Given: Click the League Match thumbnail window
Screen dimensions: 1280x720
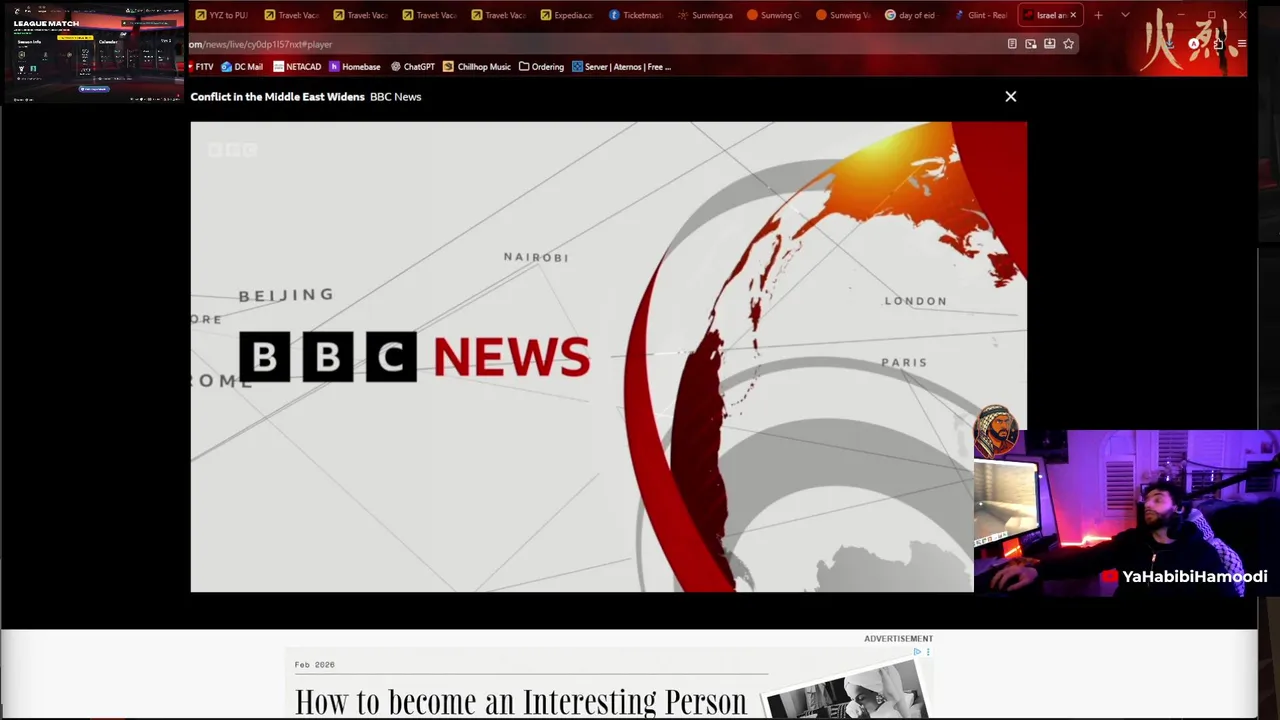Looking at the screenshot, I should pyautogui.click(x=92, y=52).
